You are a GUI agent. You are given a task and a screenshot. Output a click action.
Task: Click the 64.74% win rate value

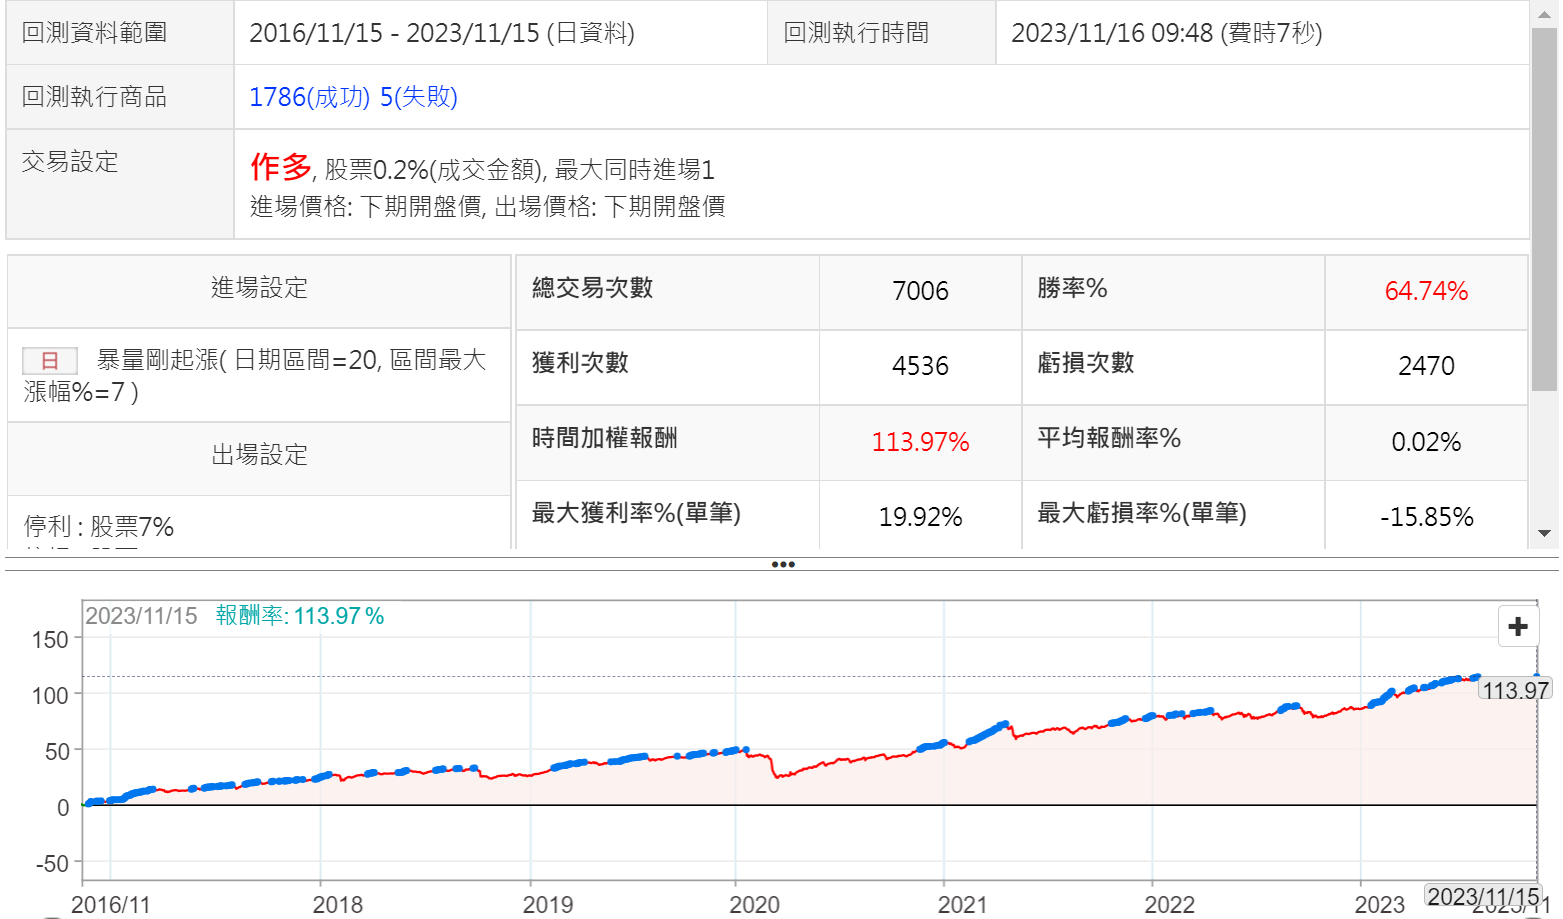pos(1426,291)
